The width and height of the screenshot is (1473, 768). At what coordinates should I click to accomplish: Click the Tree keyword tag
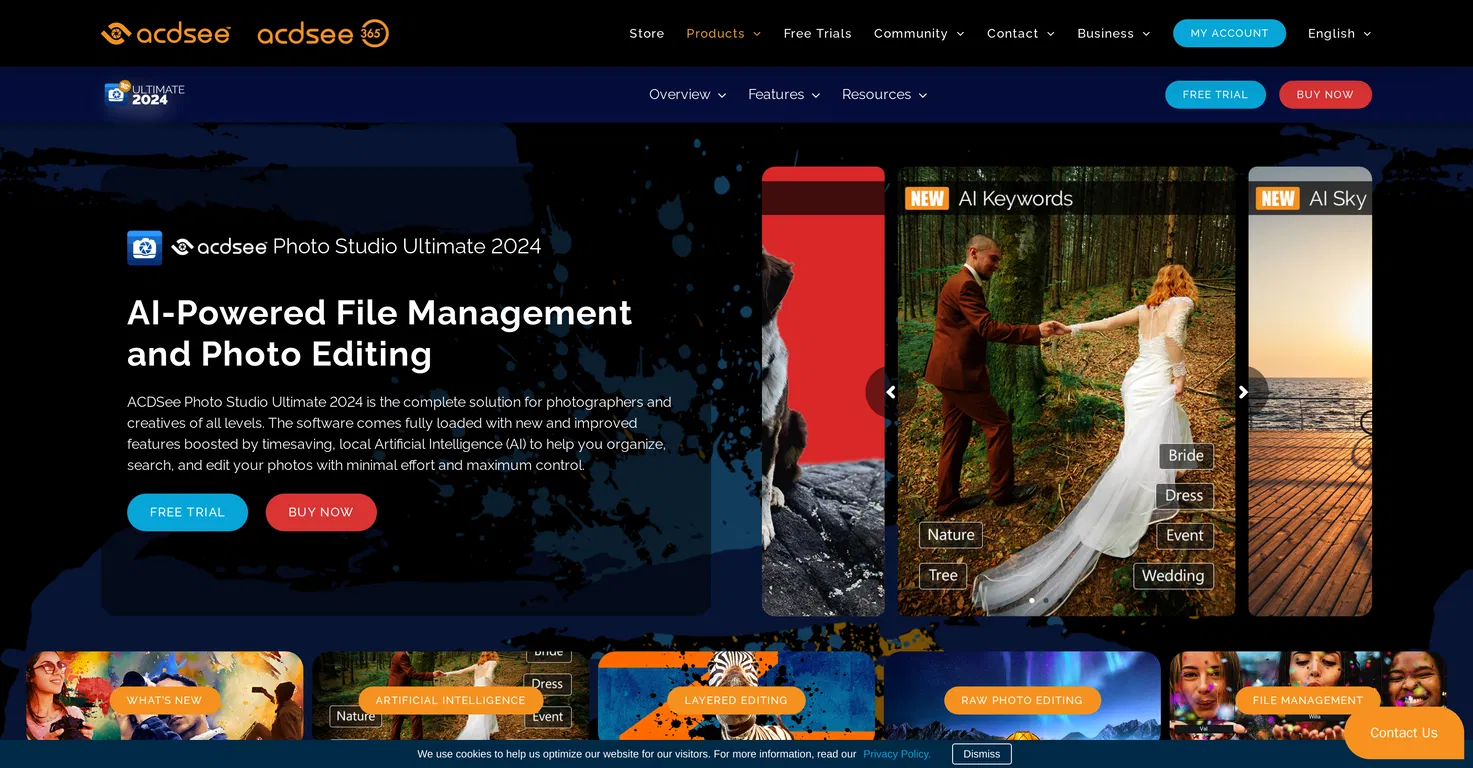coord(943,576)
